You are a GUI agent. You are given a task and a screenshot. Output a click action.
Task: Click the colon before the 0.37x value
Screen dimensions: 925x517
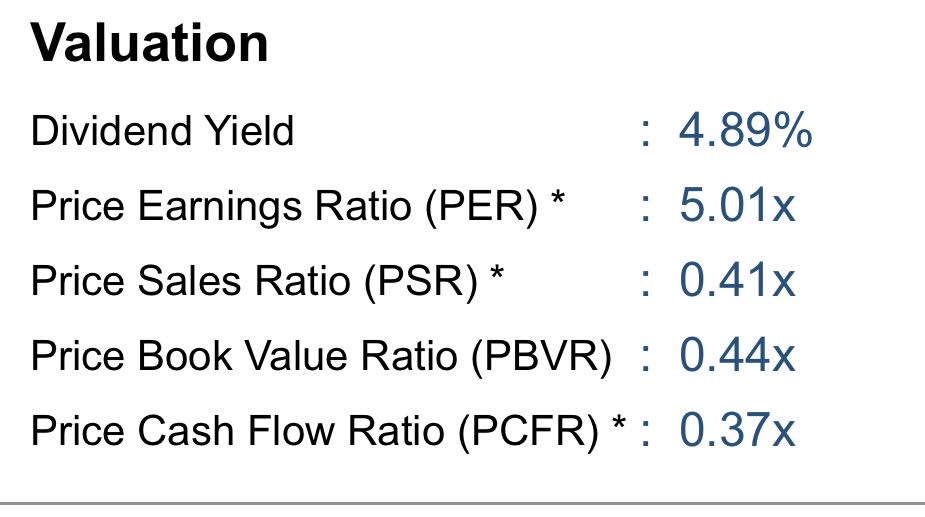[x=646, y=433]
